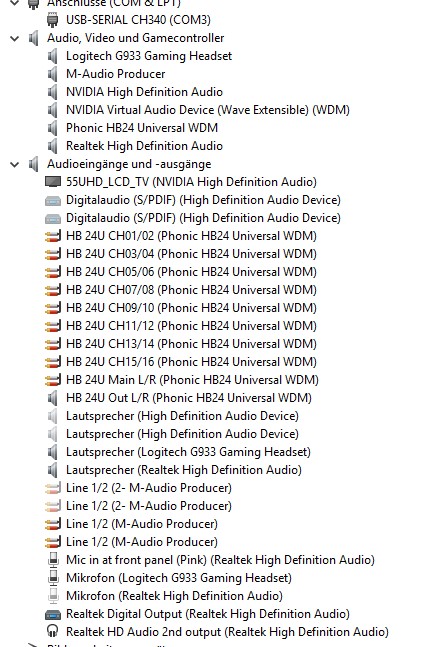432x647 pixels.
Task: Click the speaker icon for HB 24U Out L/R
Action: (52, 398)
